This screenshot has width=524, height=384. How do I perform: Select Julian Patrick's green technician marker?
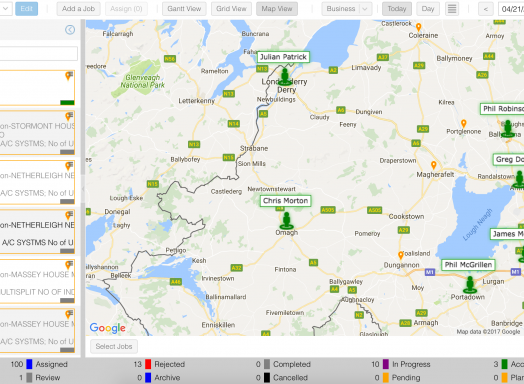click(285, 77)
